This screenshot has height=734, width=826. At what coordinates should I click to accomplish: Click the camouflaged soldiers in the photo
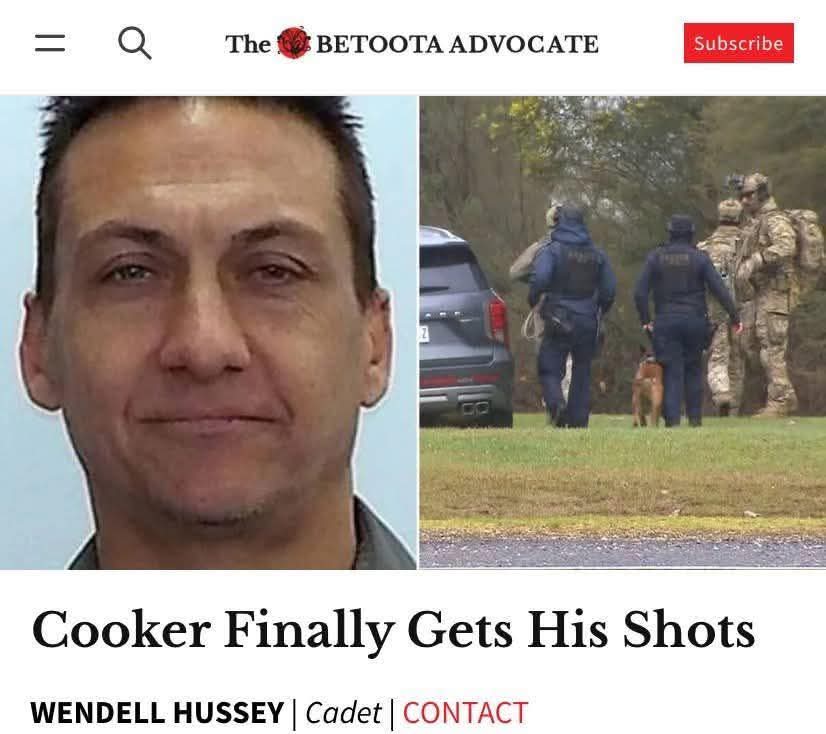pyautogui.click(x=759, y=295)
